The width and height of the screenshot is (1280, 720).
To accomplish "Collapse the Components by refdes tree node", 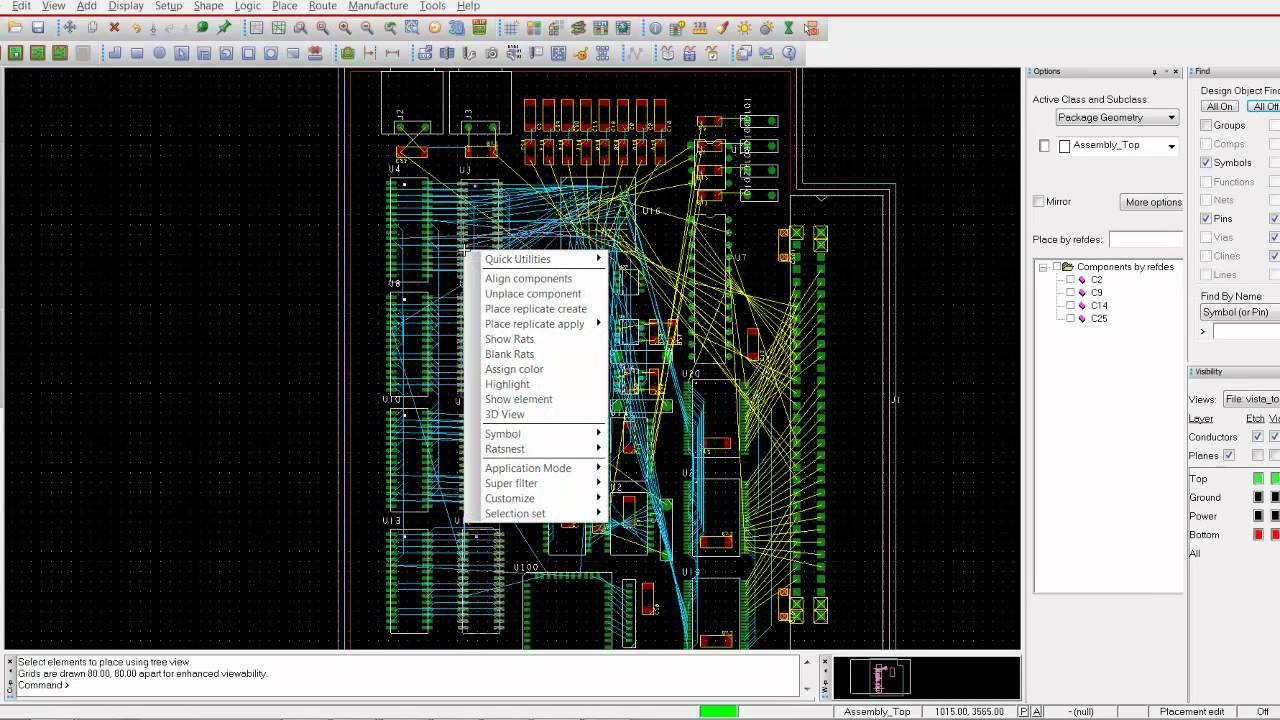I will click(x=1043, y=267).
